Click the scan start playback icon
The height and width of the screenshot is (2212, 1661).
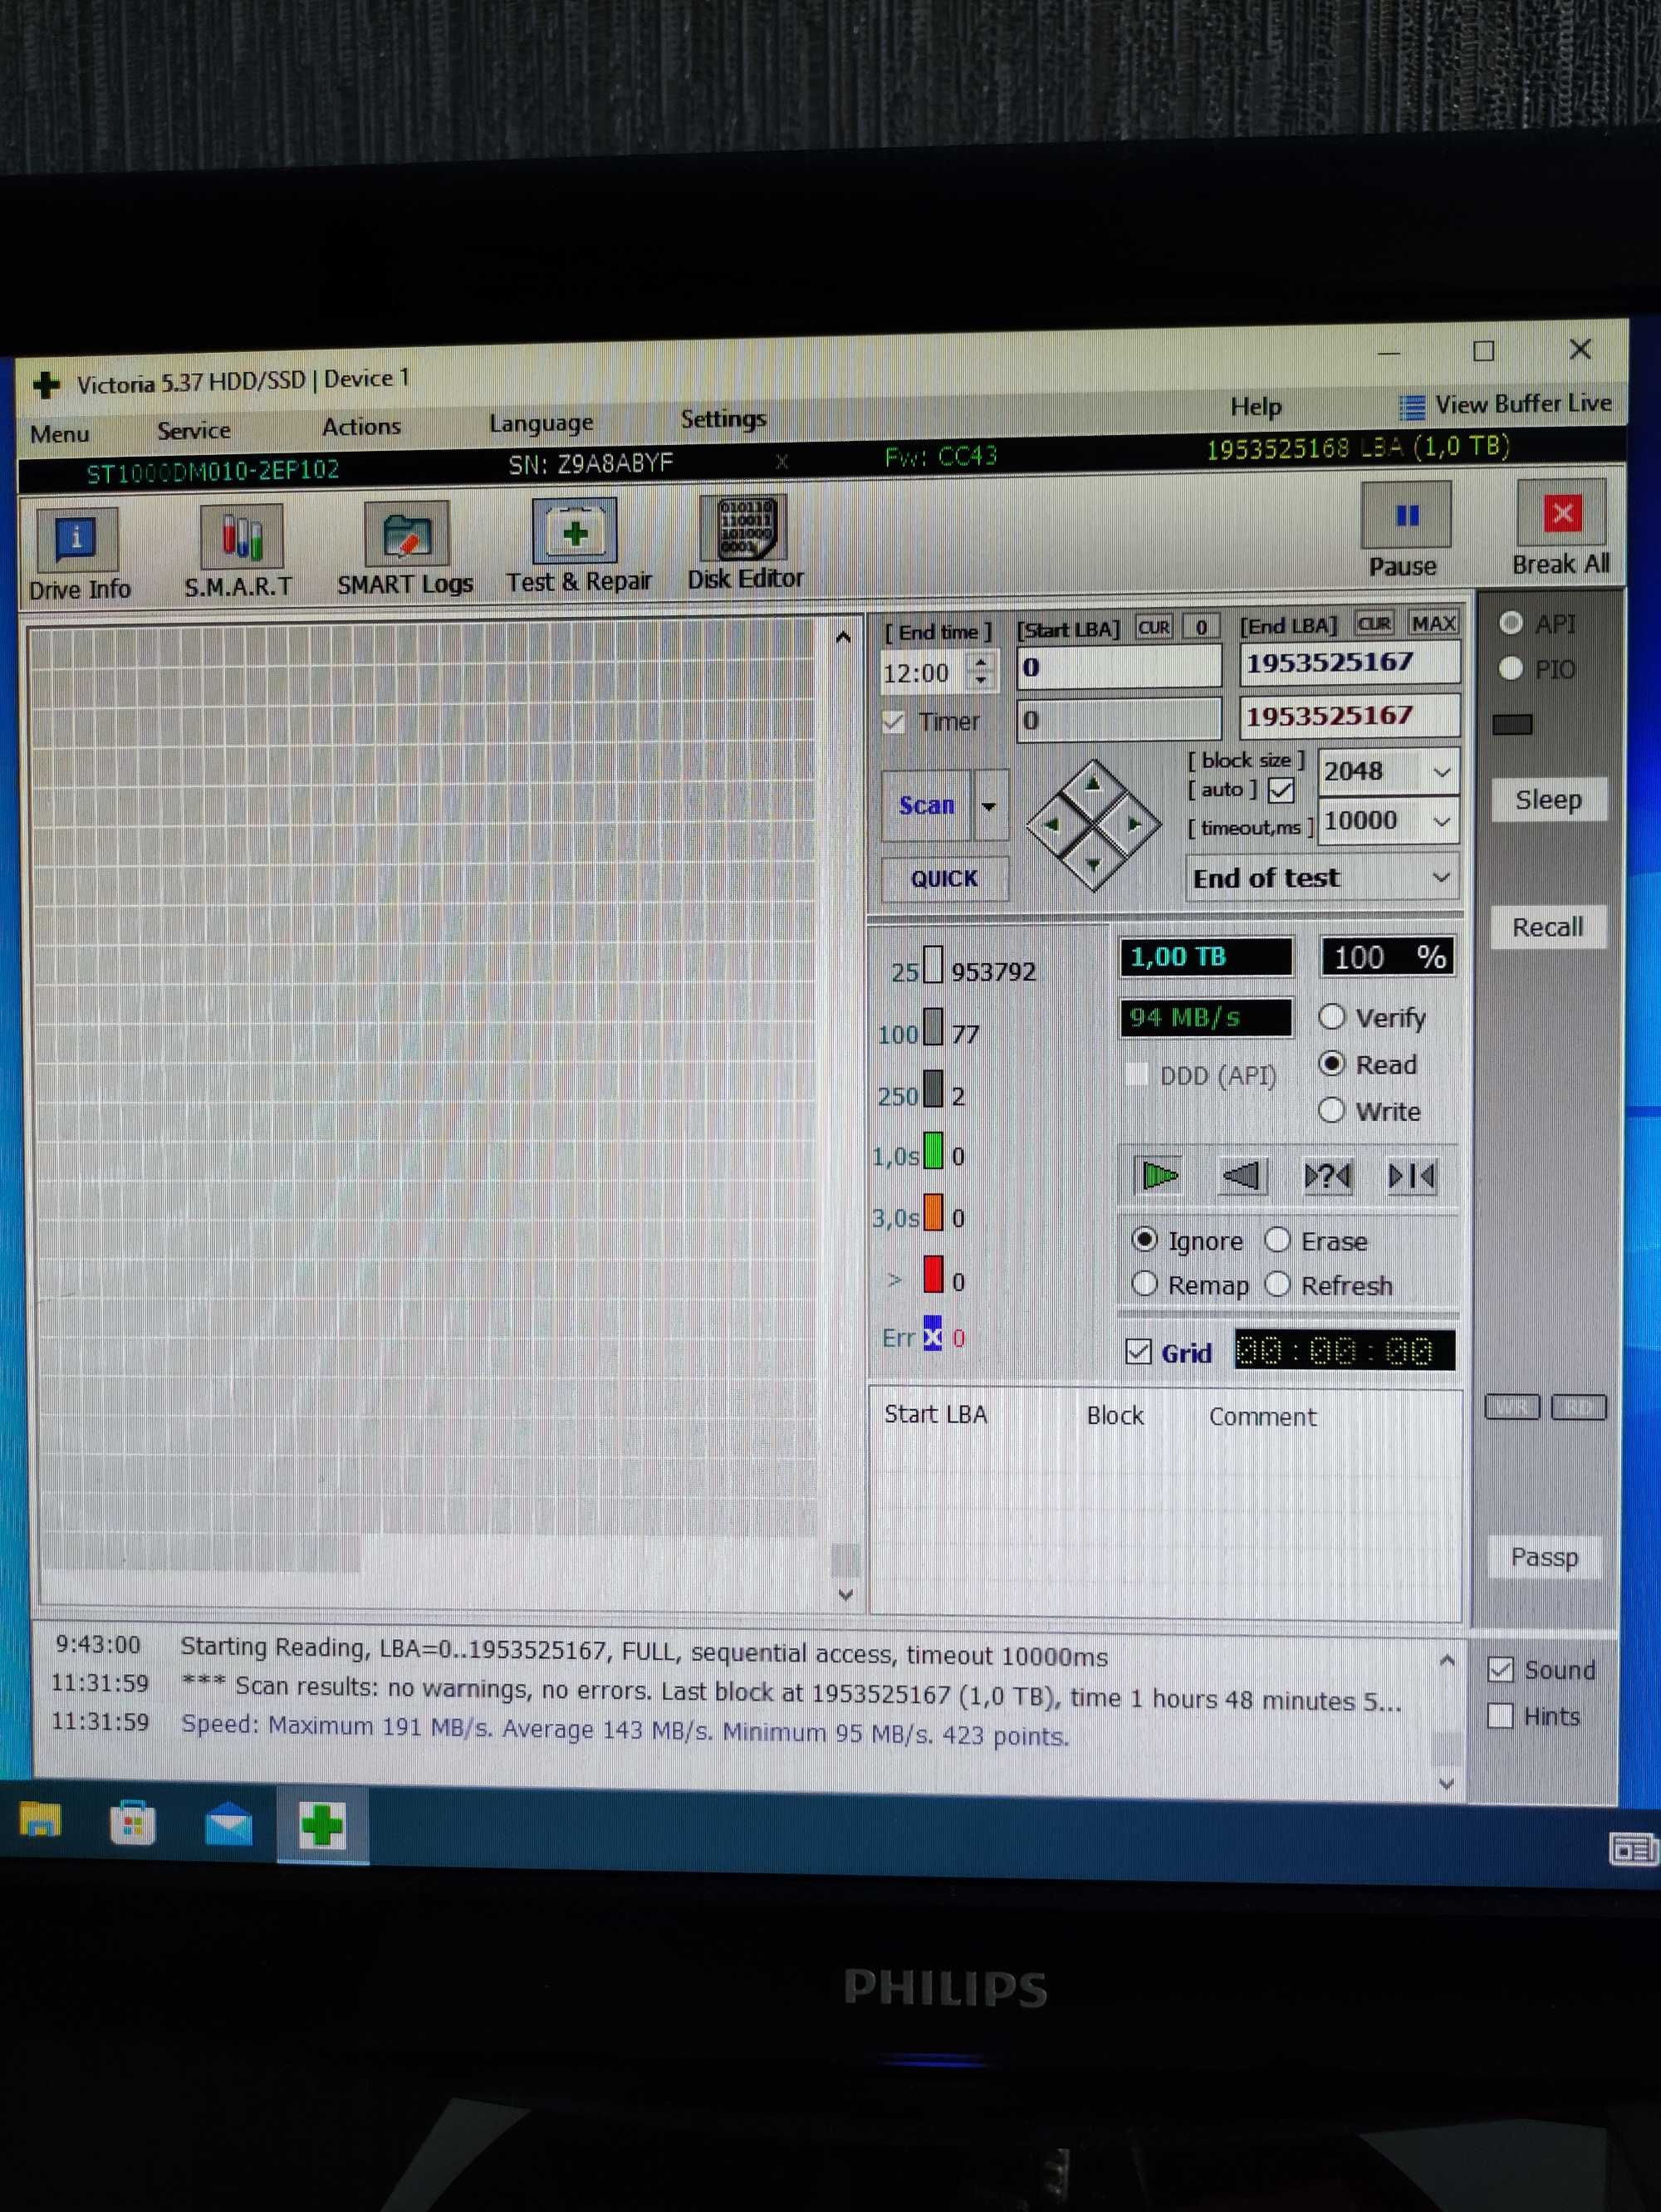pyautogui.click(x=1160, y=1174)
